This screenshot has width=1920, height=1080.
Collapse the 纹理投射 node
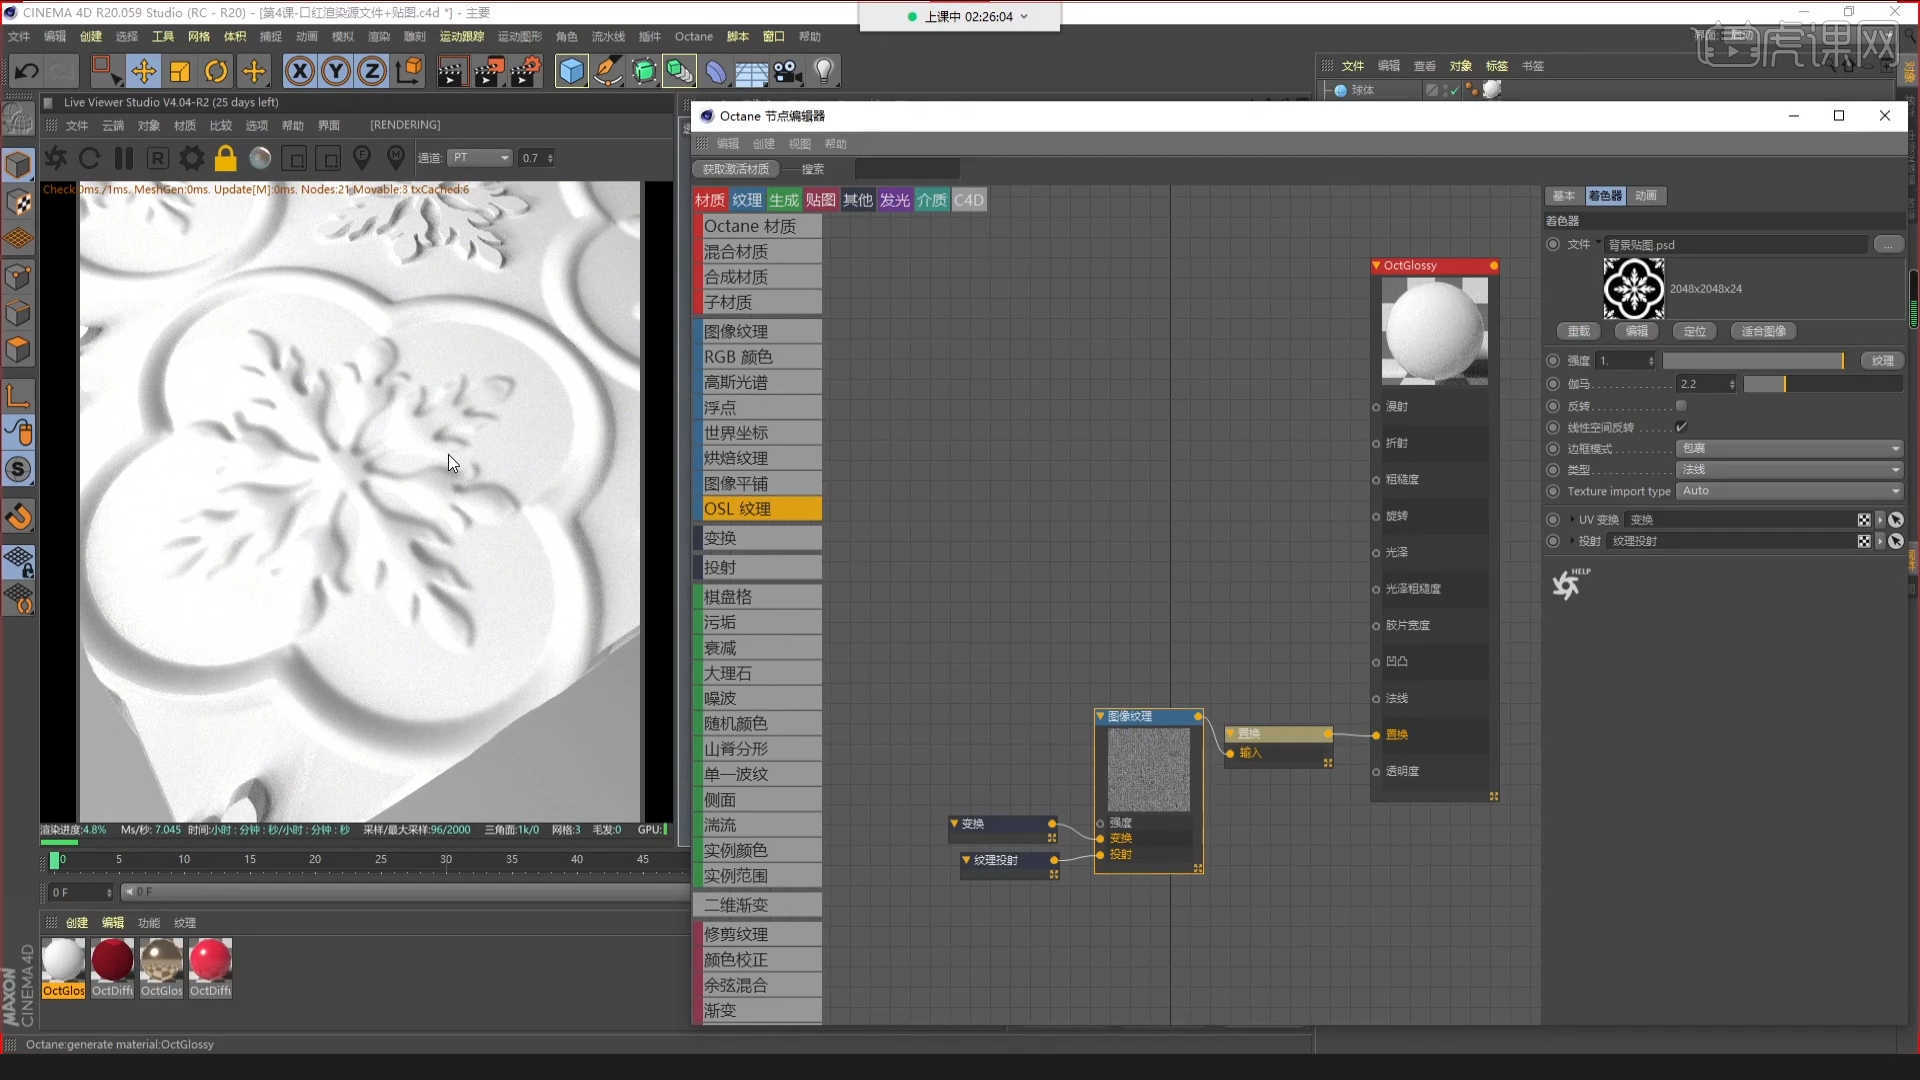(966, 860)
